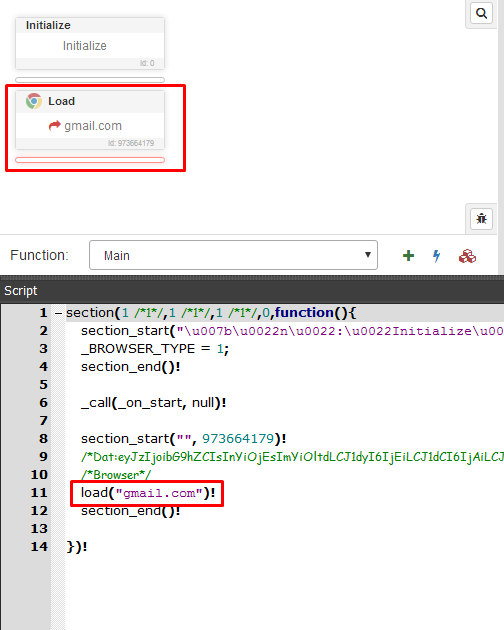
Task: Select the Initialize action block
Action: pyautogui.click(x=90, y=43)
